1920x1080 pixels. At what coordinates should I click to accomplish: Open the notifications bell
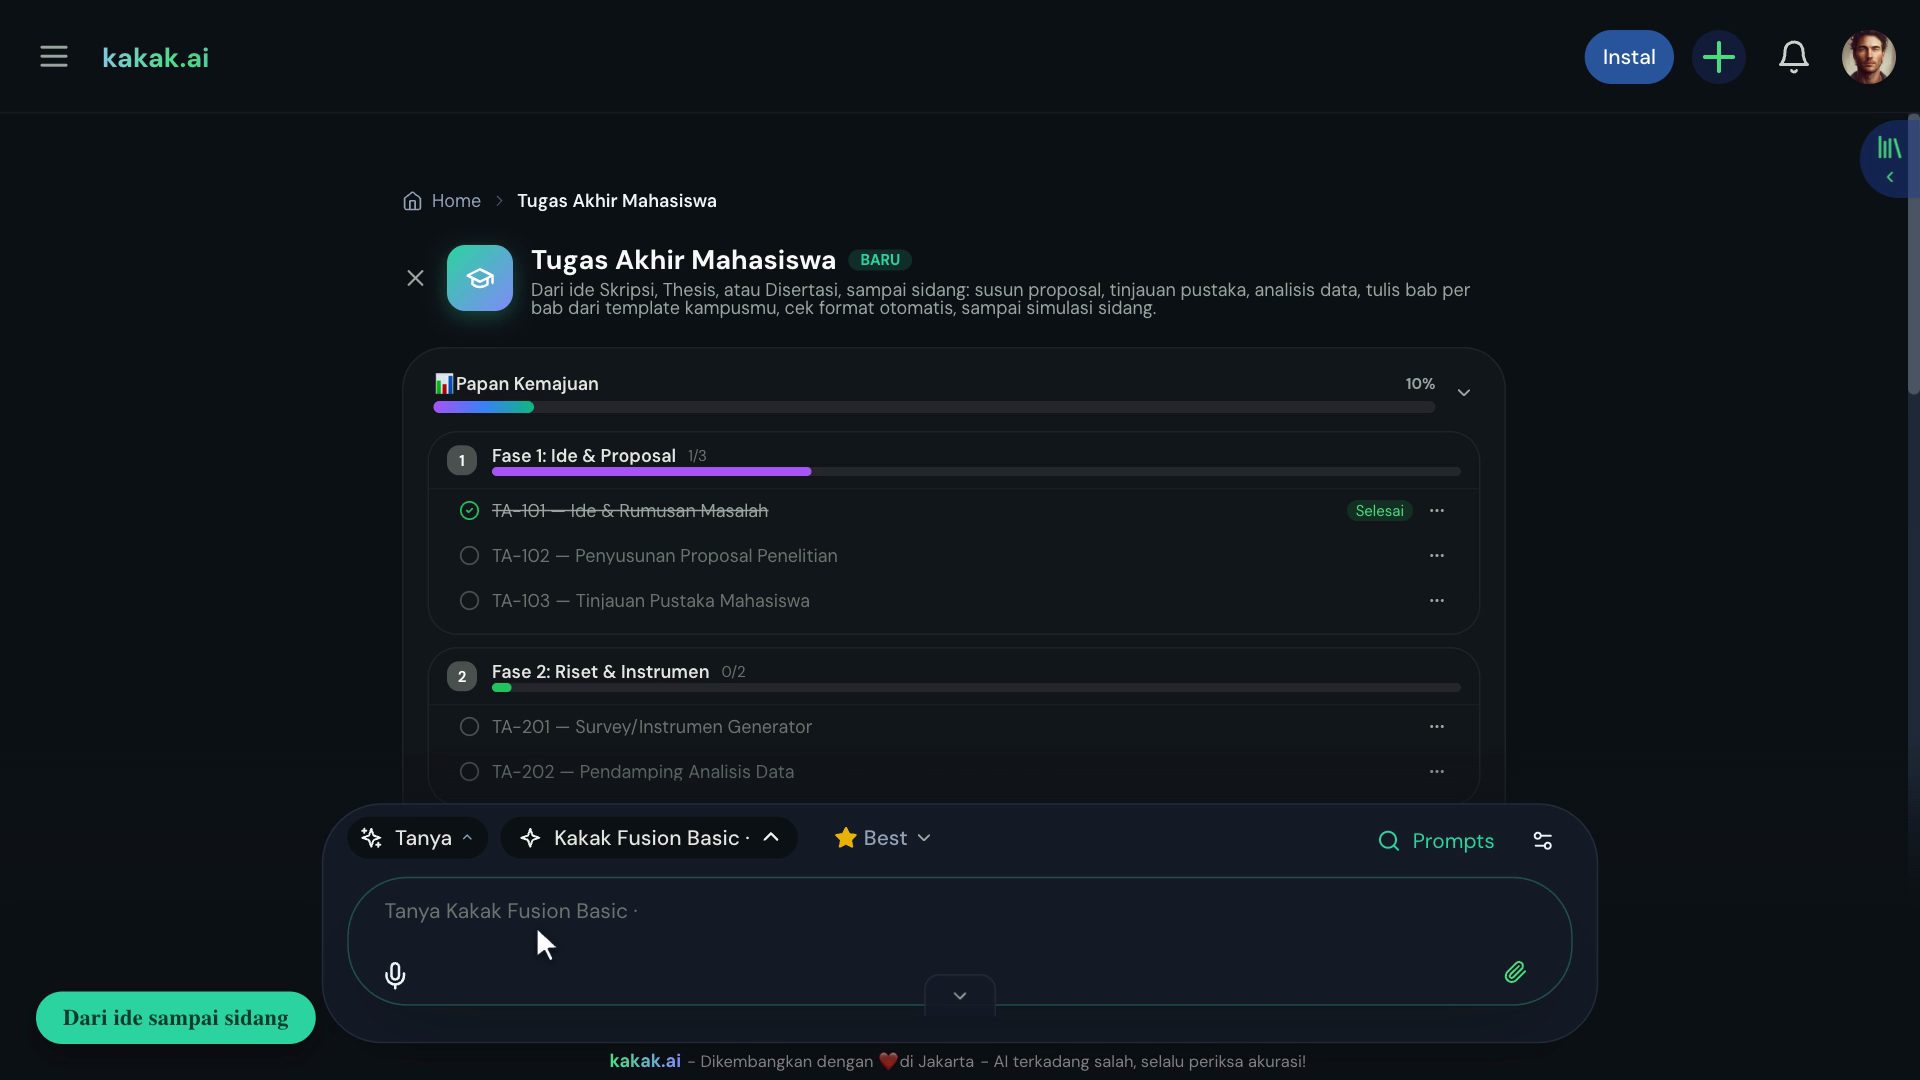coord(1793,57)
